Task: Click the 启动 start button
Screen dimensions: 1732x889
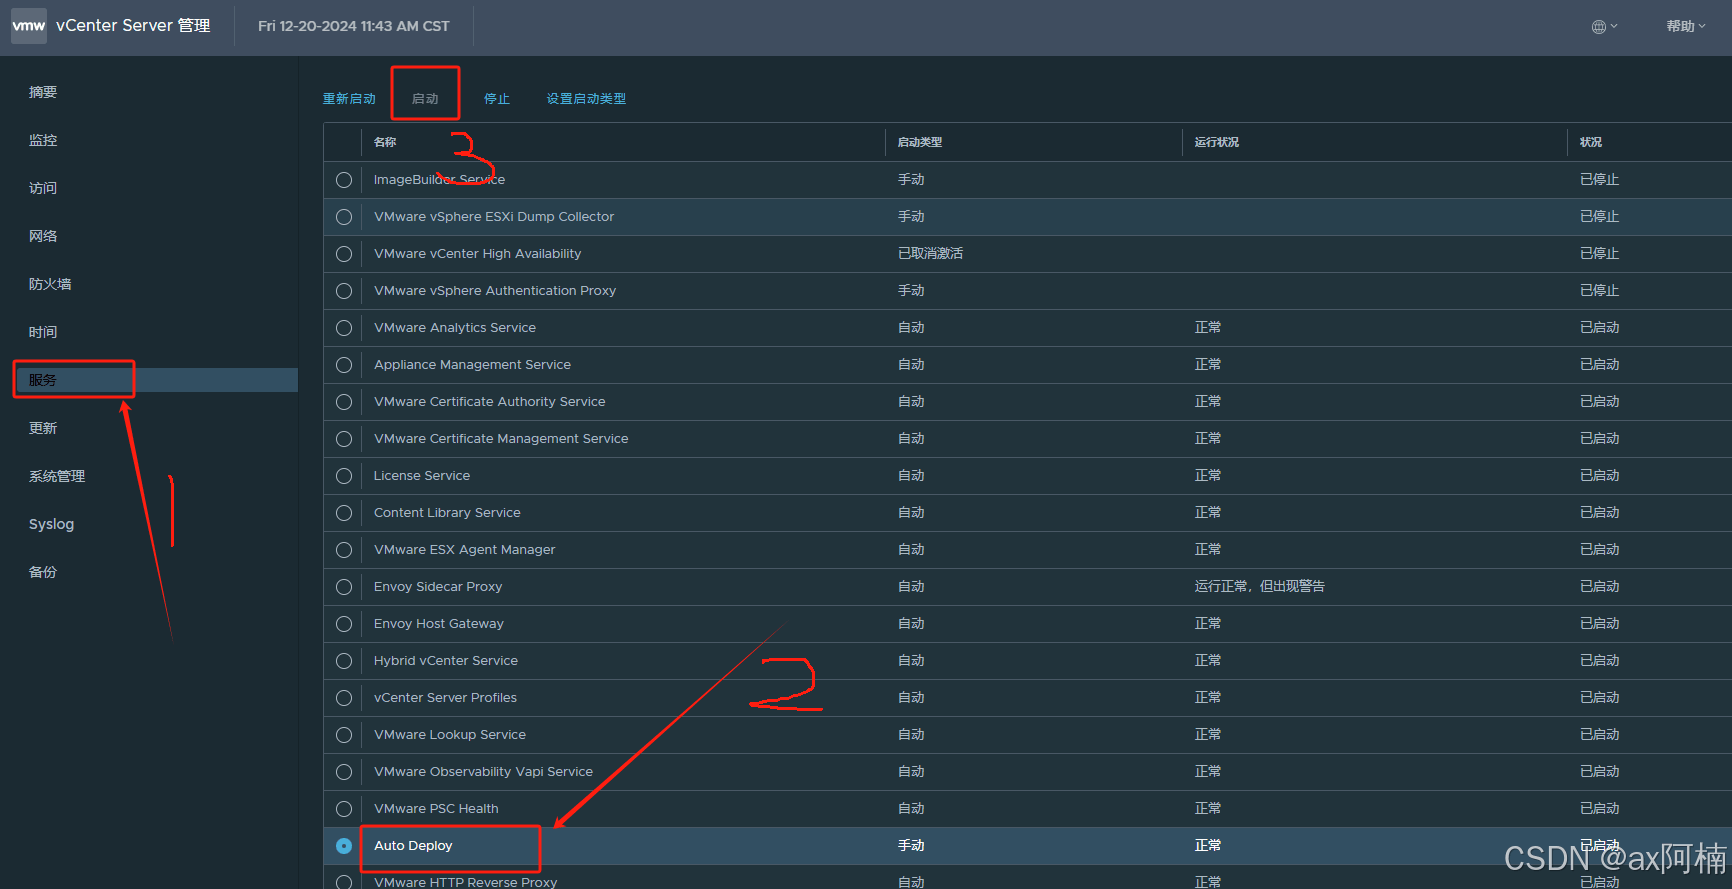Action: pyautogui.click(x=425, y=99)
